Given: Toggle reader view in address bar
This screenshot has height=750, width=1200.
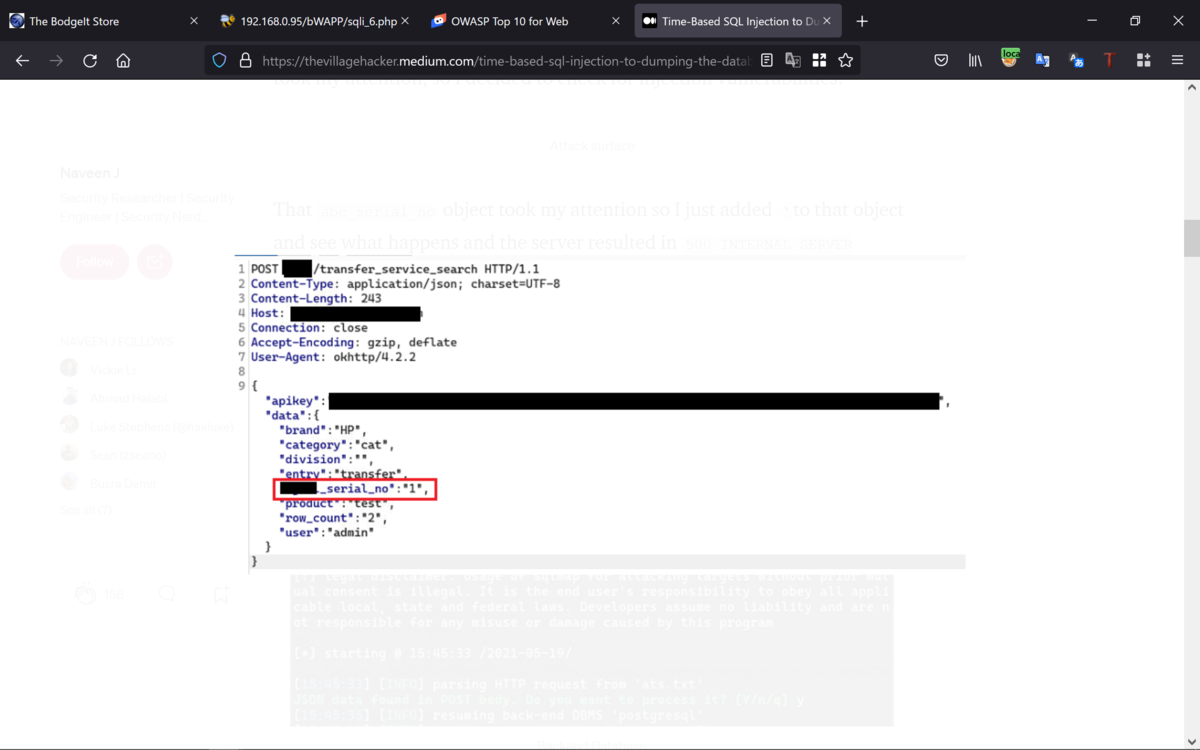Looking at the screenshot, I should (767, 61).
